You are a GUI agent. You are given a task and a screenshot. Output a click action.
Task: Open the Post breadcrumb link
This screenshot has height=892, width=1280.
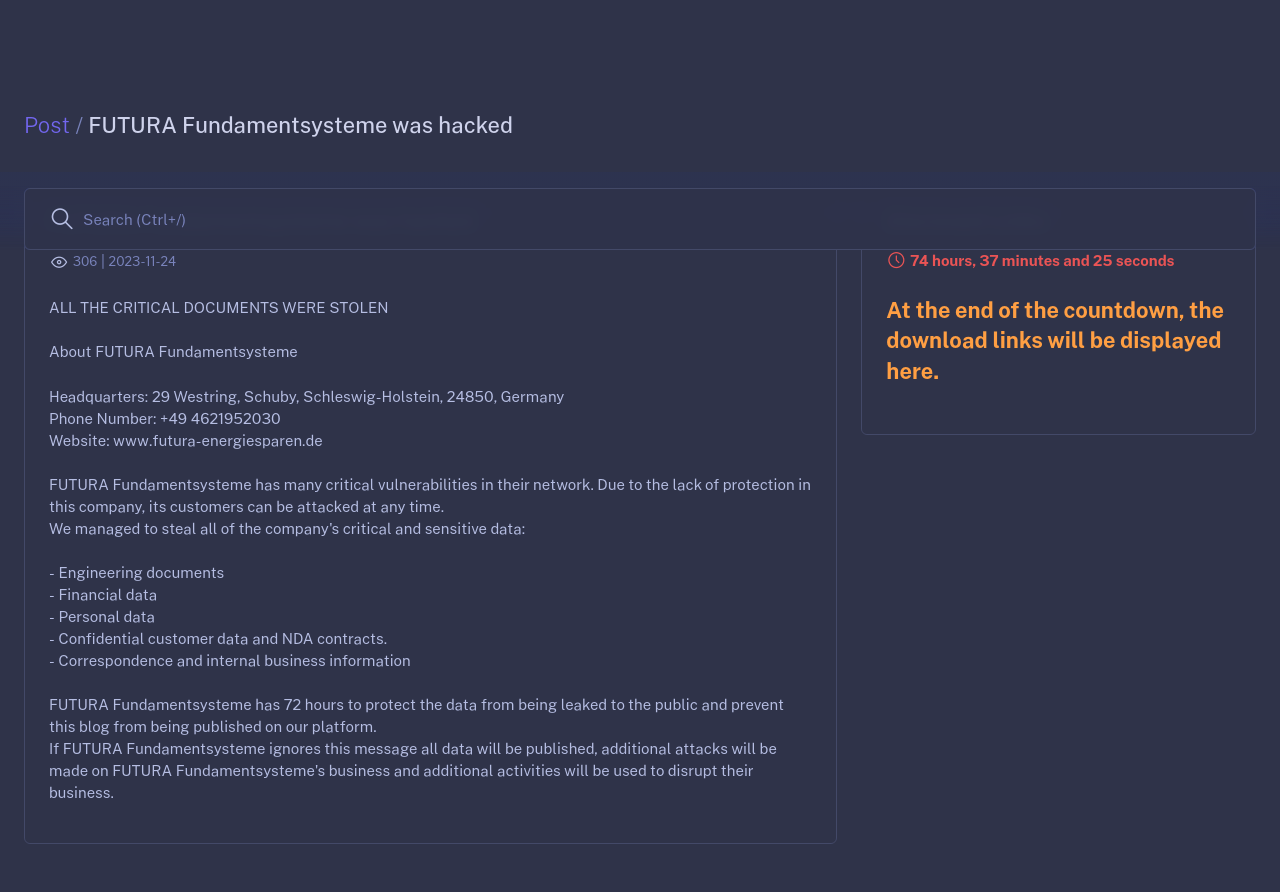tap(47, 125)
